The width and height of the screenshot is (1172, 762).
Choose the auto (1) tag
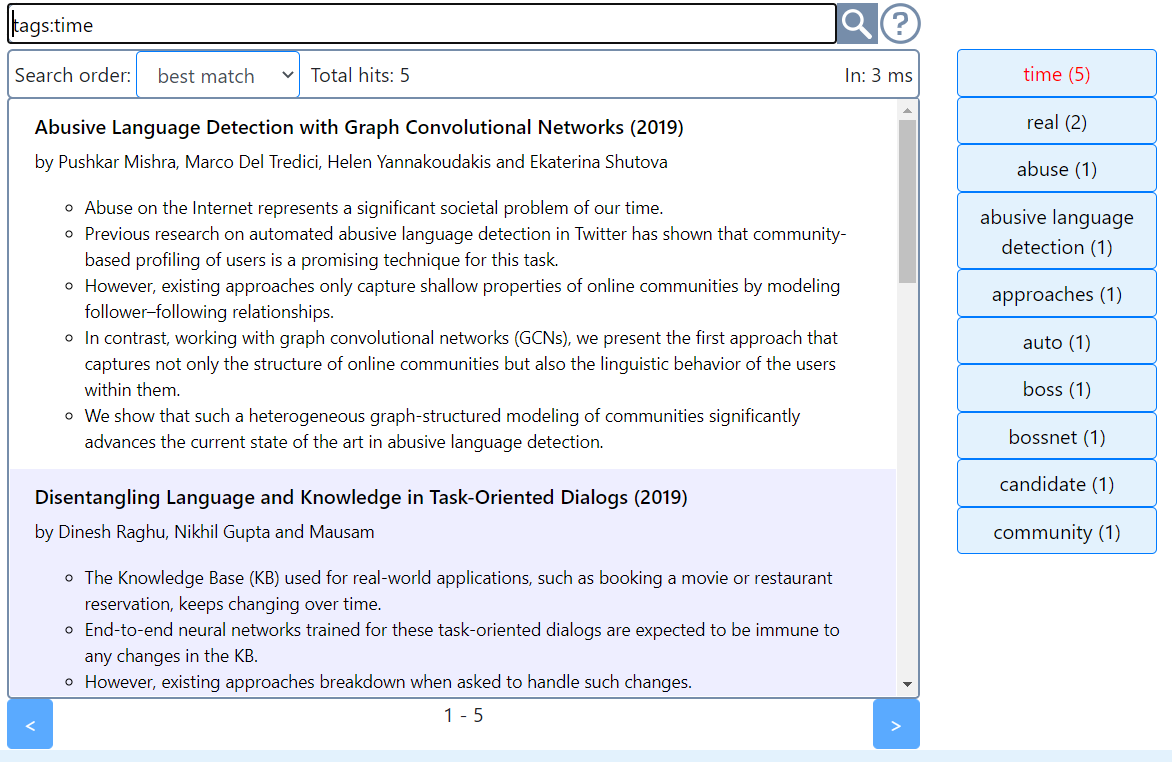coord(1056,341)
